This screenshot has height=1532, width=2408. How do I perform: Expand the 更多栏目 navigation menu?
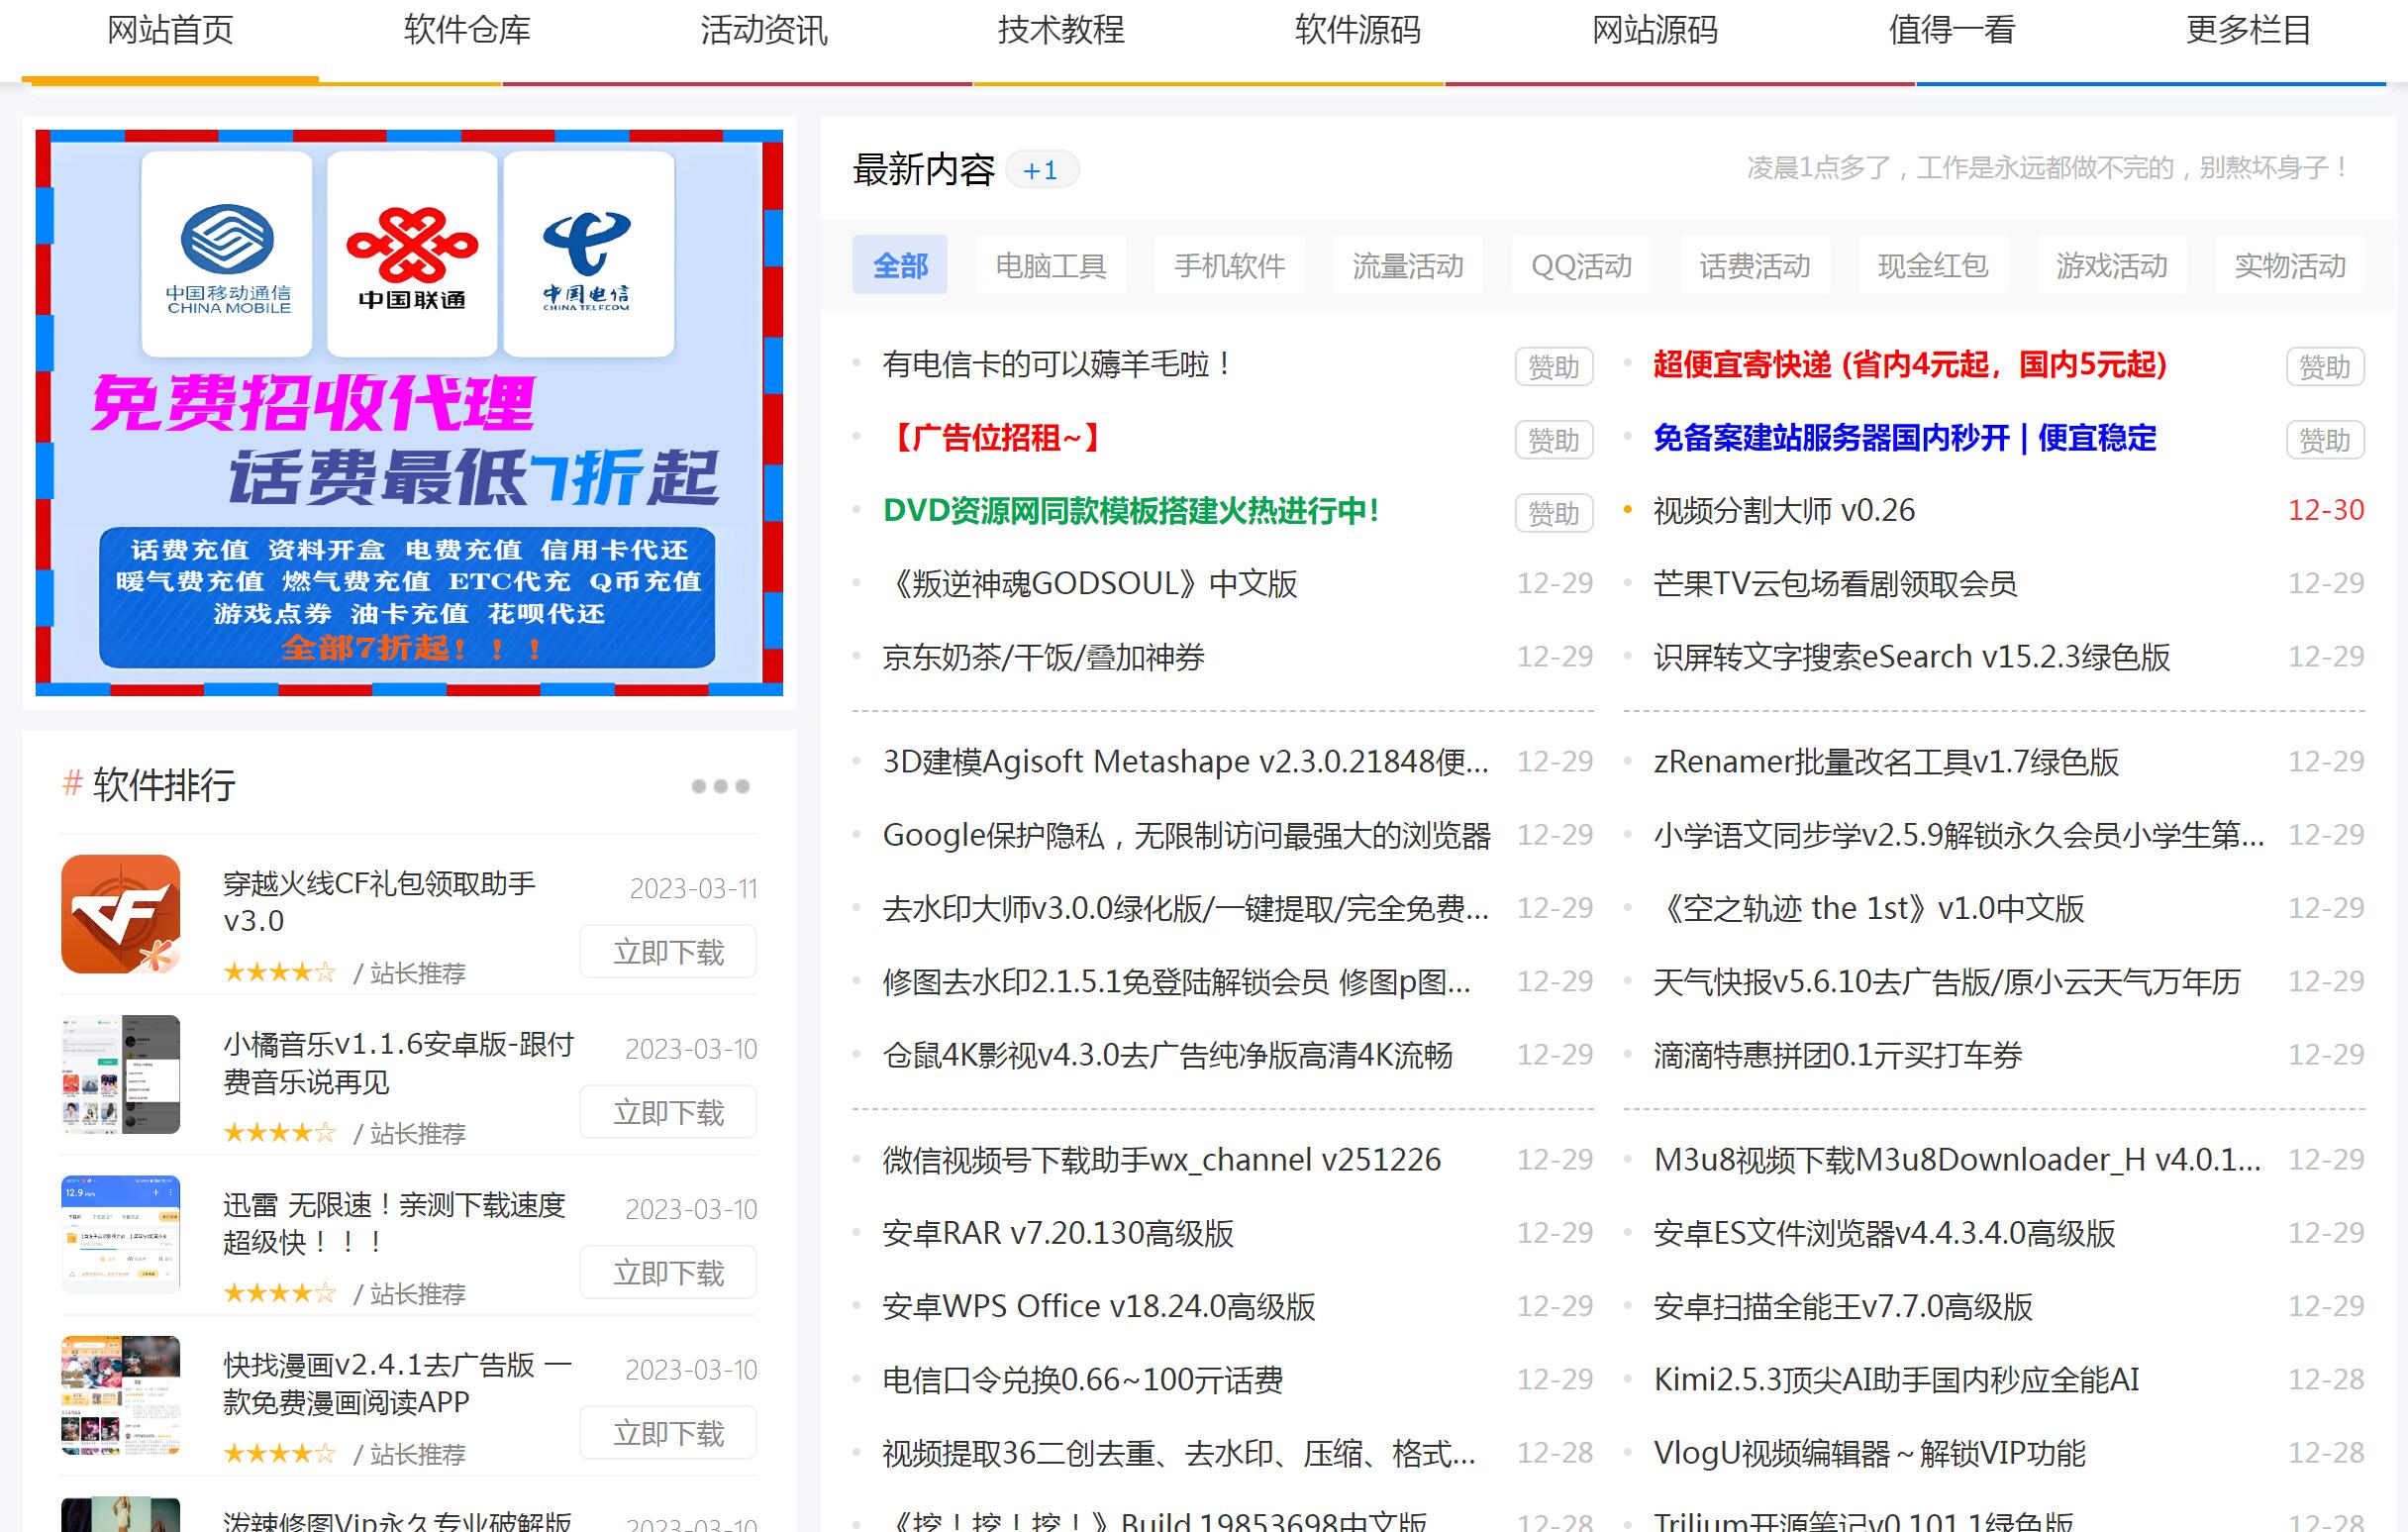[2247, 31]
